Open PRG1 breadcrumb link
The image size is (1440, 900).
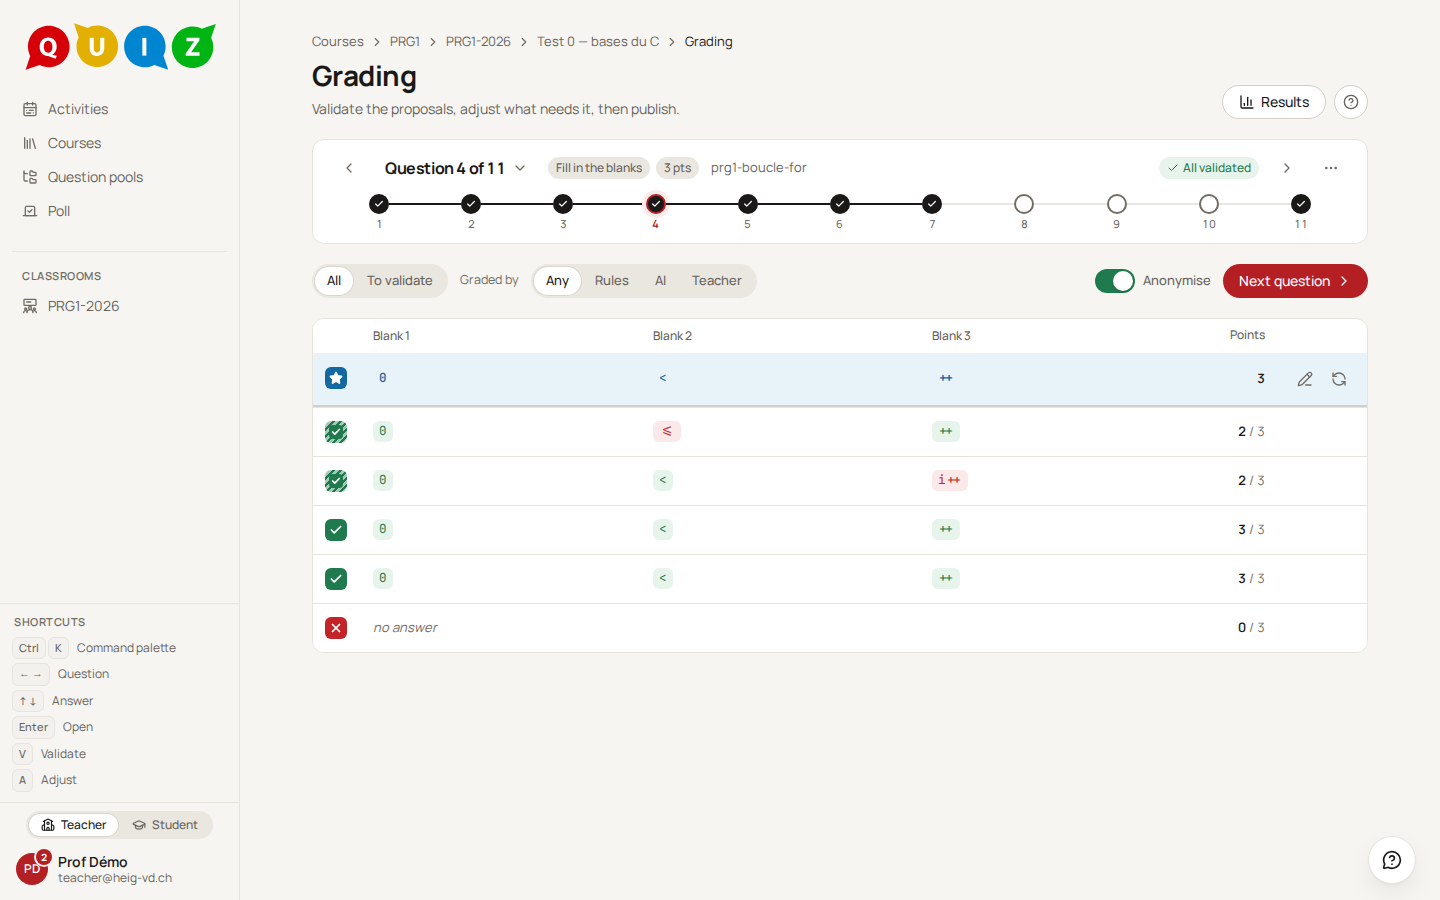[x=405, y=42]
